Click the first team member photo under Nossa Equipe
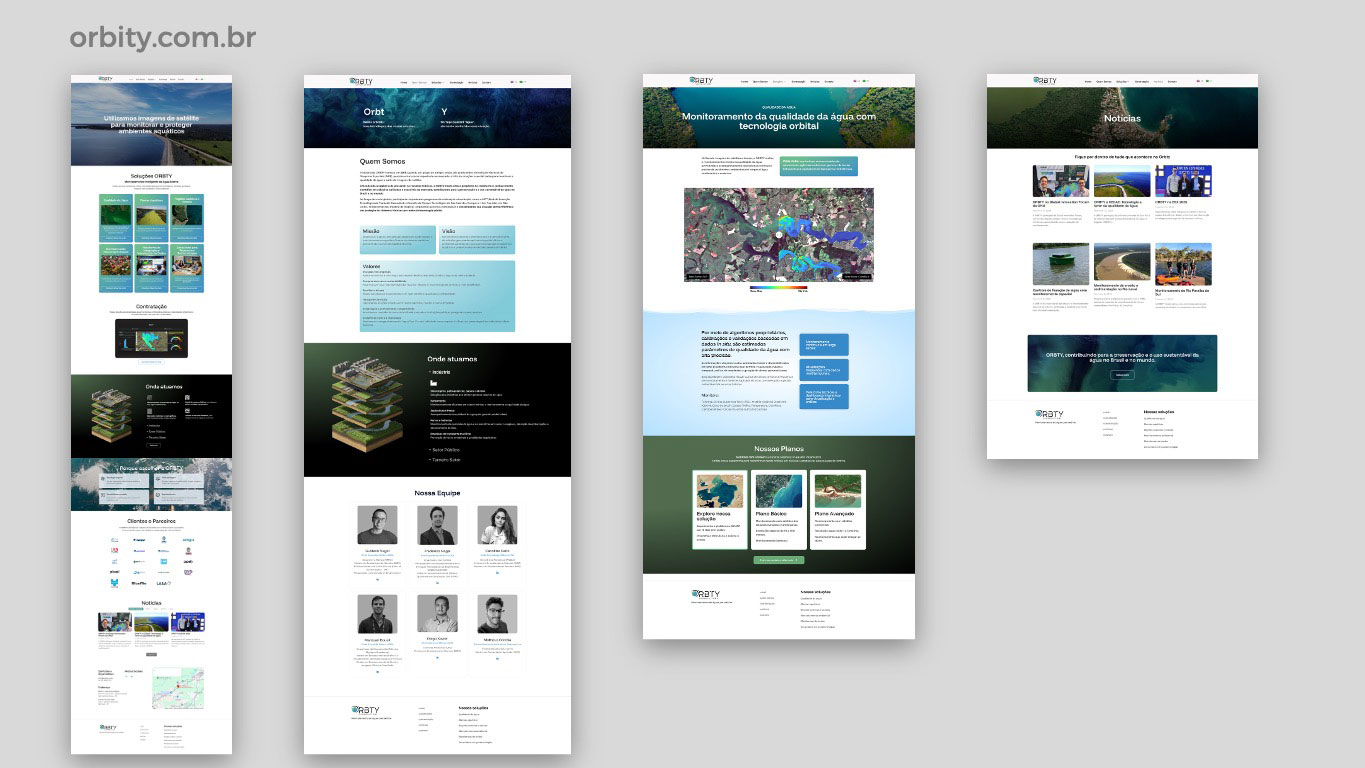This screenshot has height=768, width=1365. (x=377, y=525)
